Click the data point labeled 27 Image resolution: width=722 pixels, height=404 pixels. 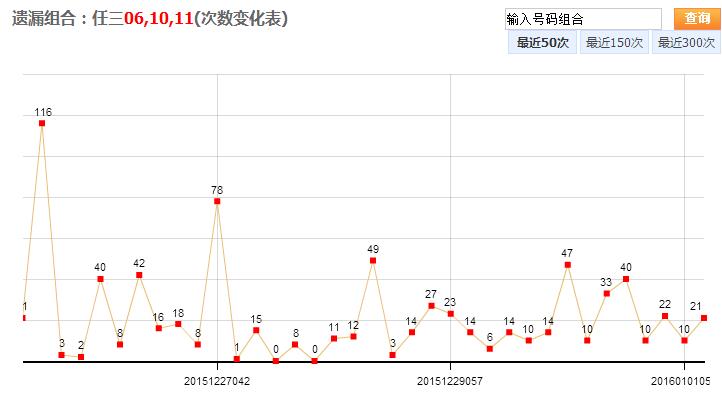pos(431,305)
